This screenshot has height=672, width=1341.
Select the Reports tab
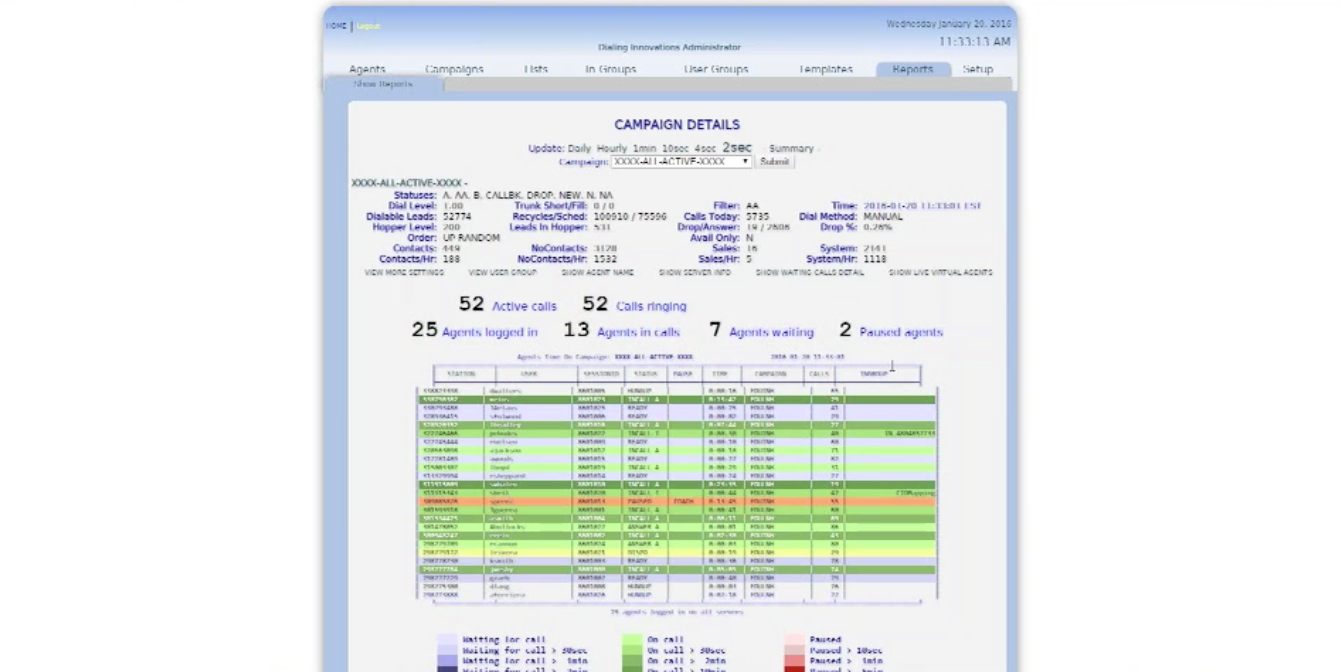913,70
